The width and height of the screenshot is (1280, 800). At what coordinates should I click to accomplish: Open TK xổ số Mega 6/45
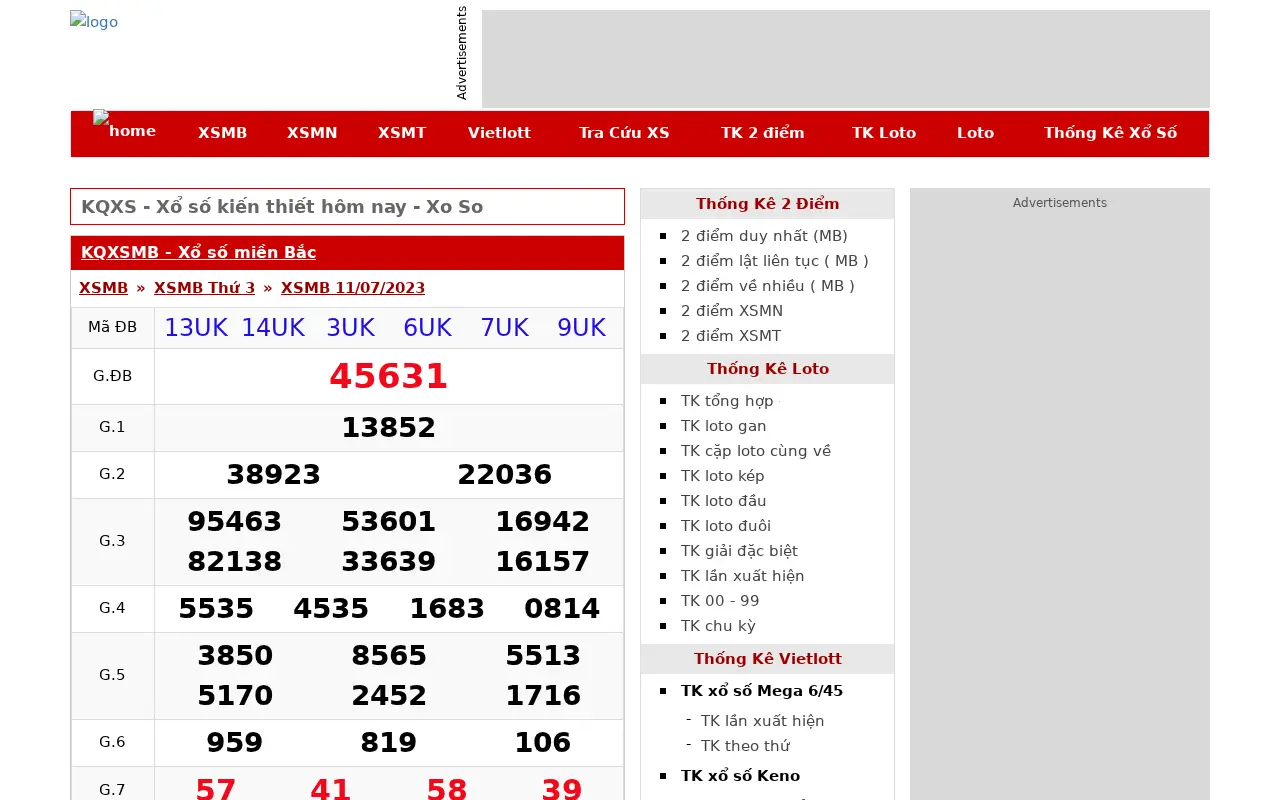click(x=762, y=691)
